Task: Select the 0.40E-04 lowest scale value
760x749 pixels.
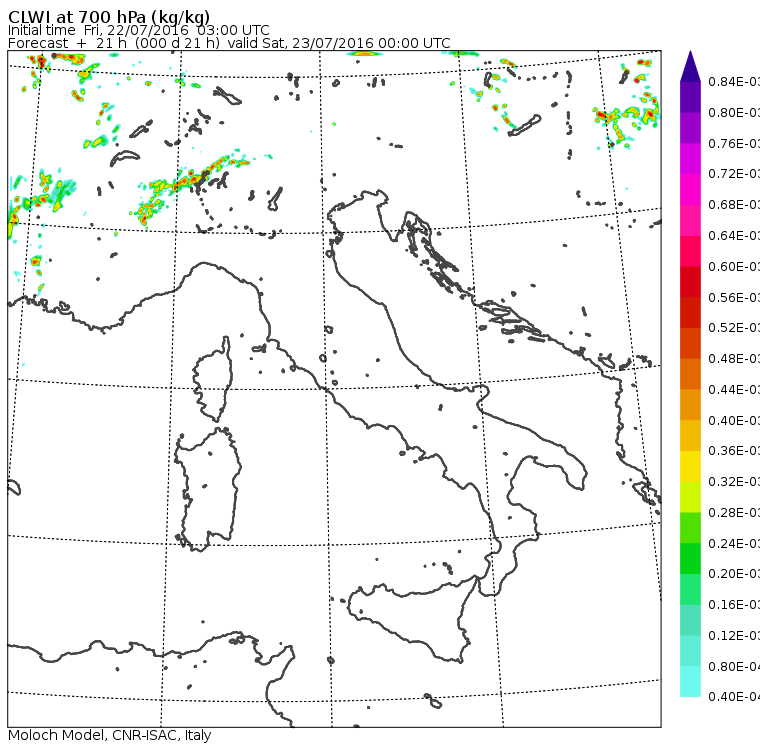Action: tap(734, 697)
